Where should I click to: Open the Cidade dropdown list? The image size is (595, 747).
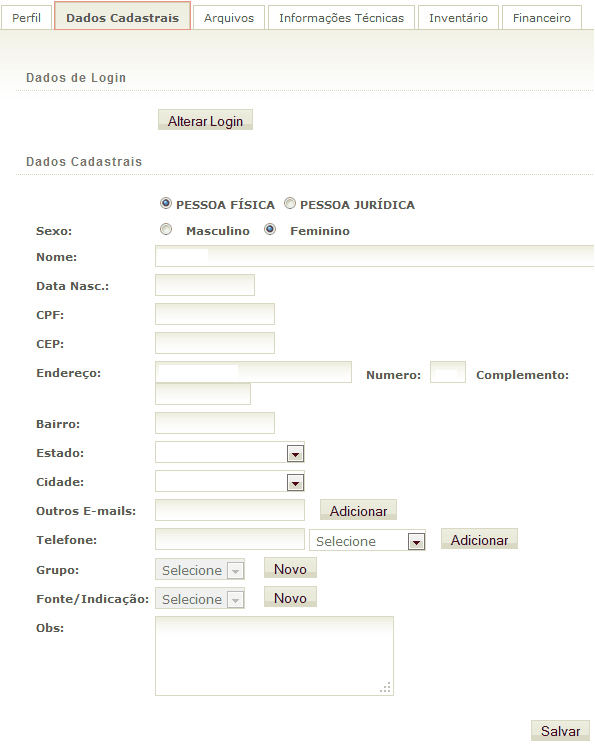[230, 481]
